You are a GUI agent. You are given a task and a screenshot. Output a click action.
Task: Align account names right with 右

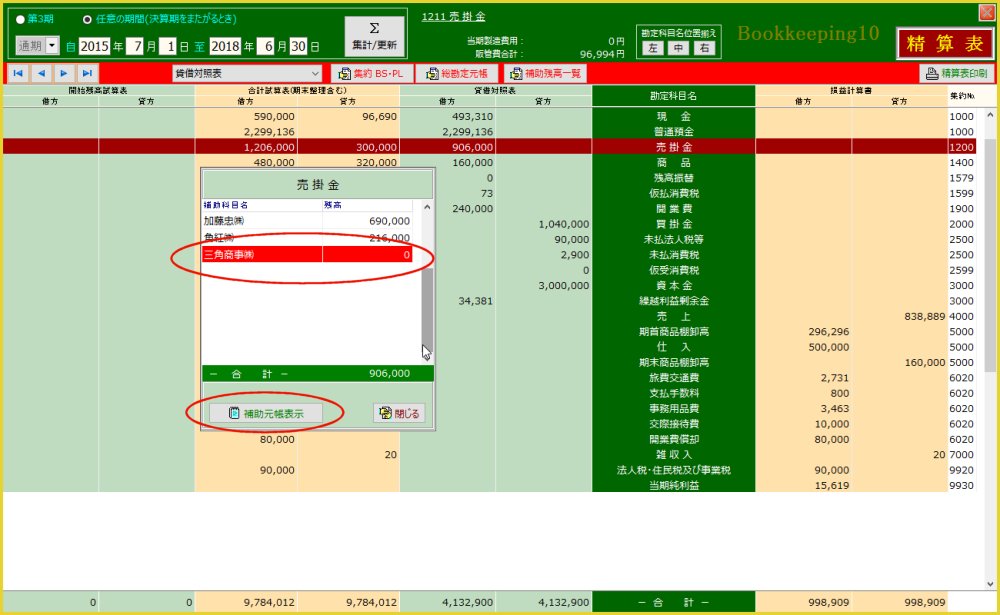(705, 47)
